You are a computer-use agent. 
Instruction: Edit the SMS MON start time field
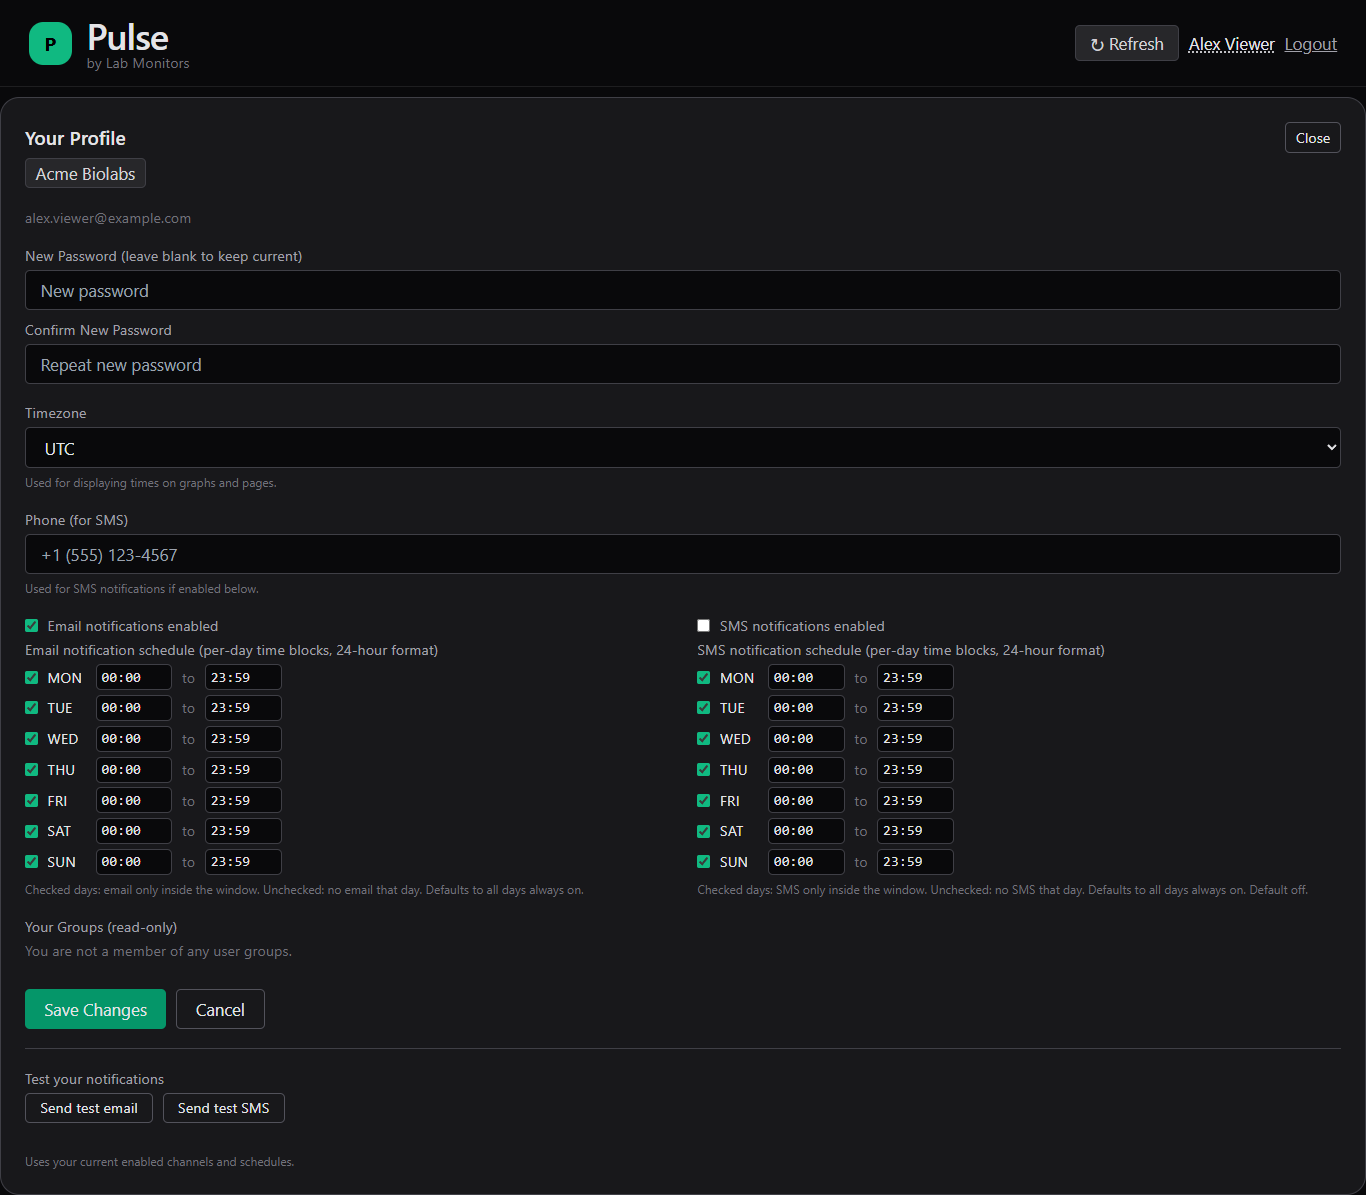(806, 678)
